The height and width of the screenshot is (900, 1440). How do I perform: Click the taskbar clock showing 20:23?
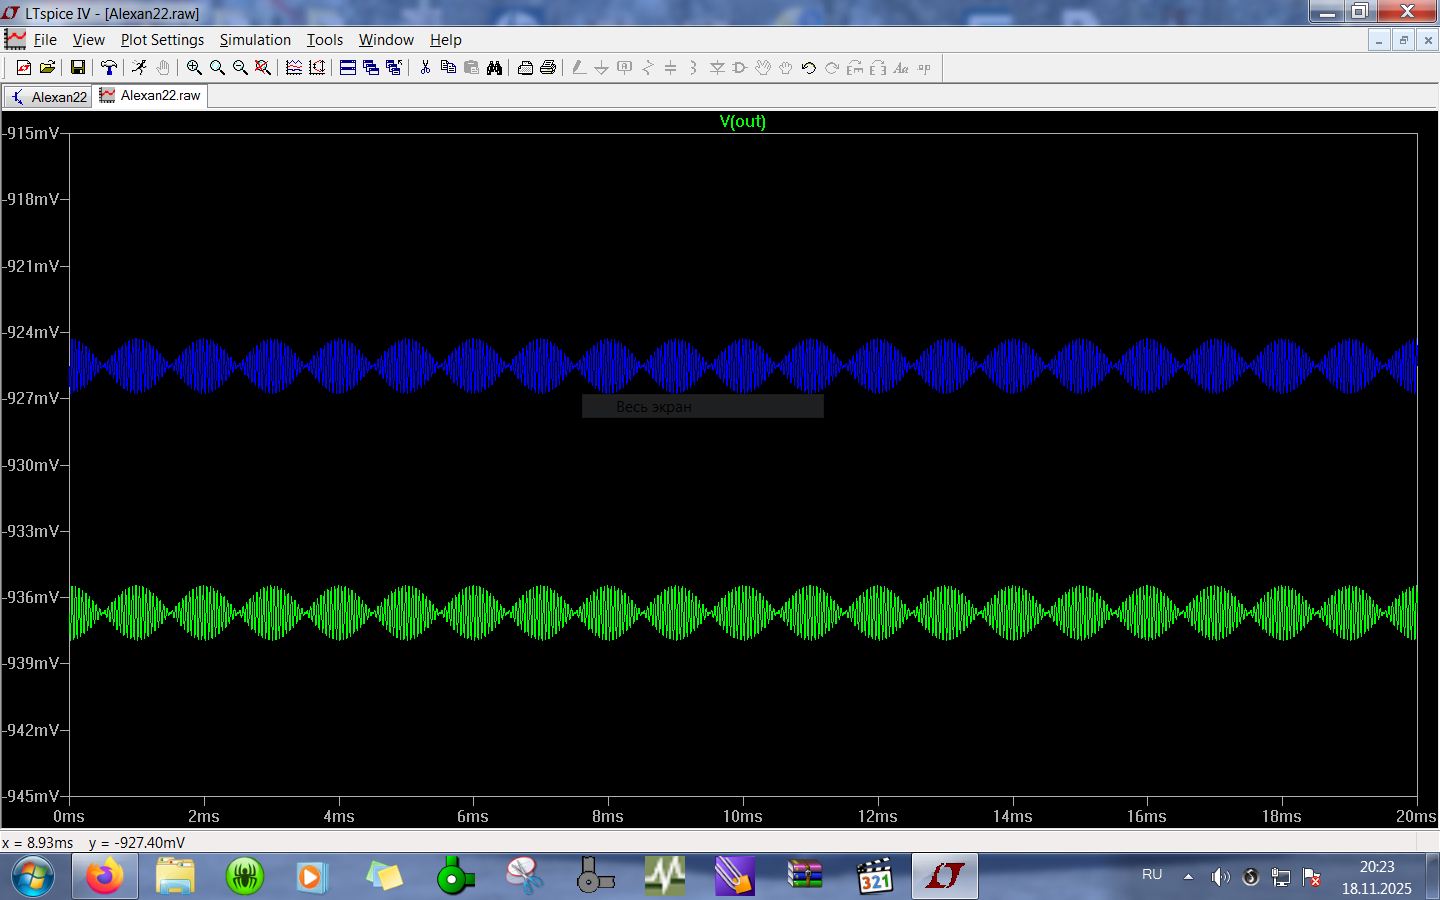coord(1377,877)
